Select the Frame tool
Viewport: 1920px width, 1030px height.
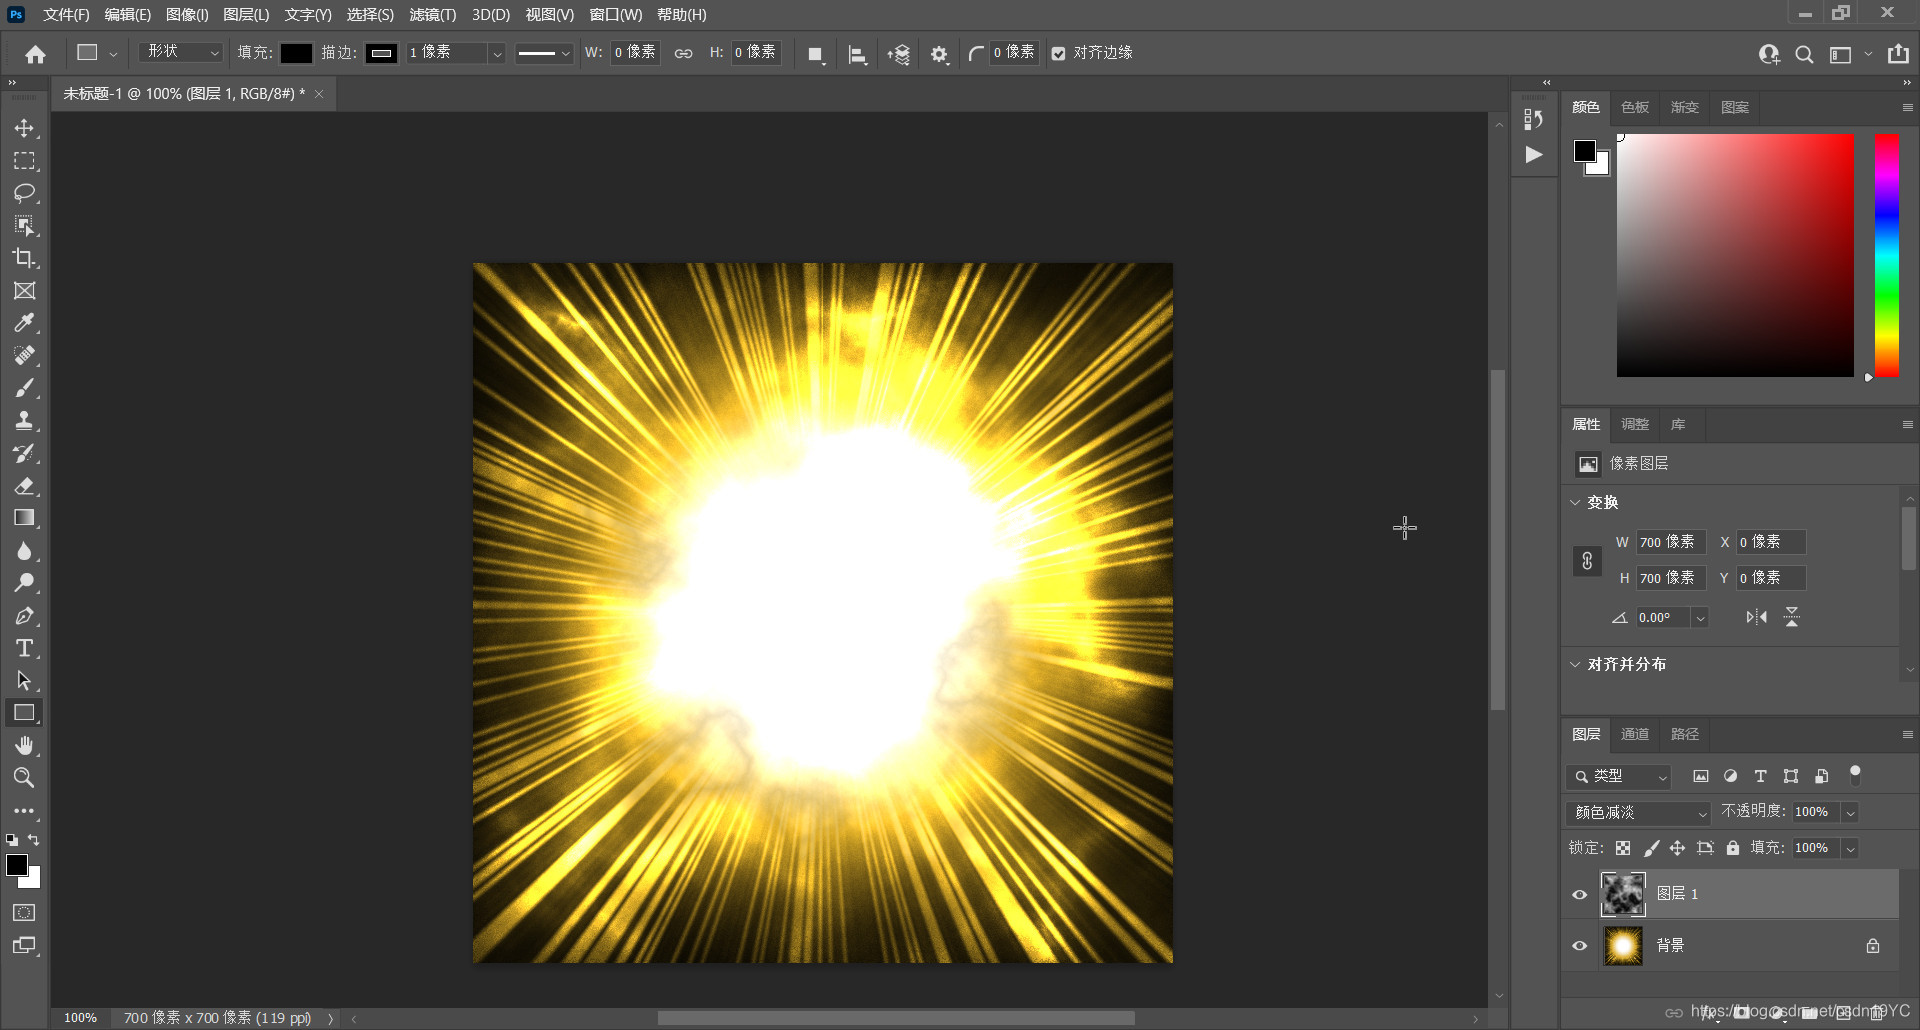point(24,291)
